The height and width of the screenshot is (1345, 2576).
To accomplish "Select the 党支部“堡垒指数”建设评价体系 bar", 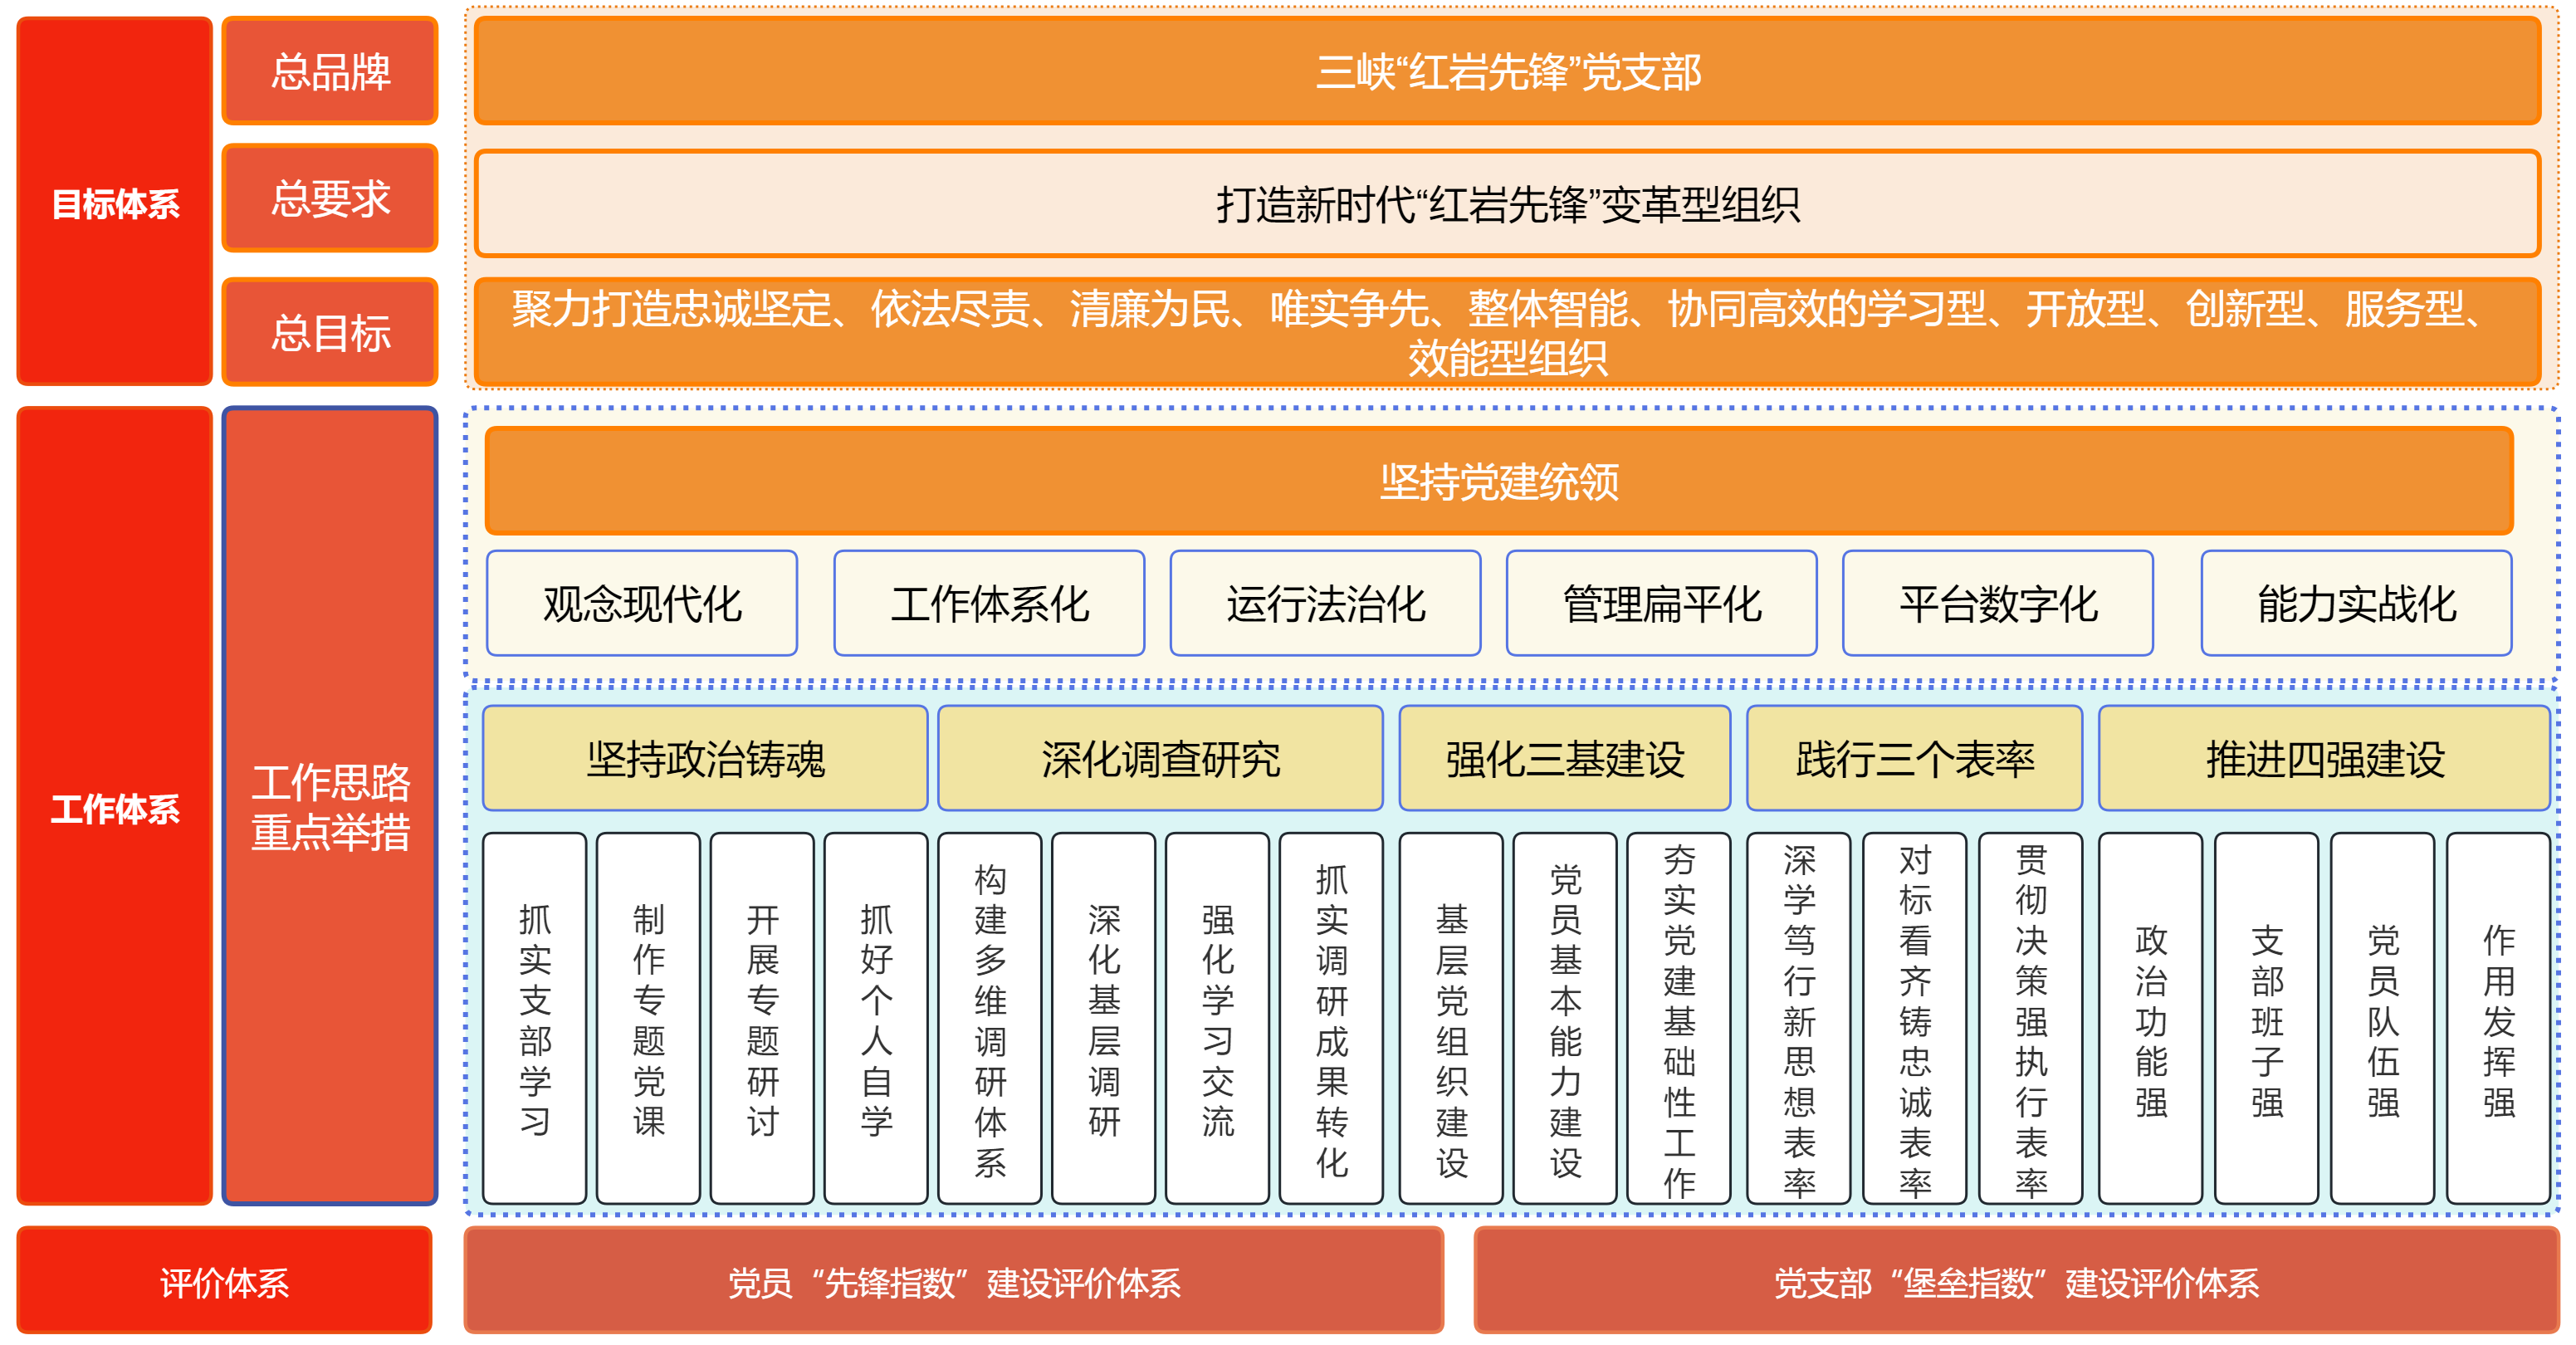I will 2015,1281.
